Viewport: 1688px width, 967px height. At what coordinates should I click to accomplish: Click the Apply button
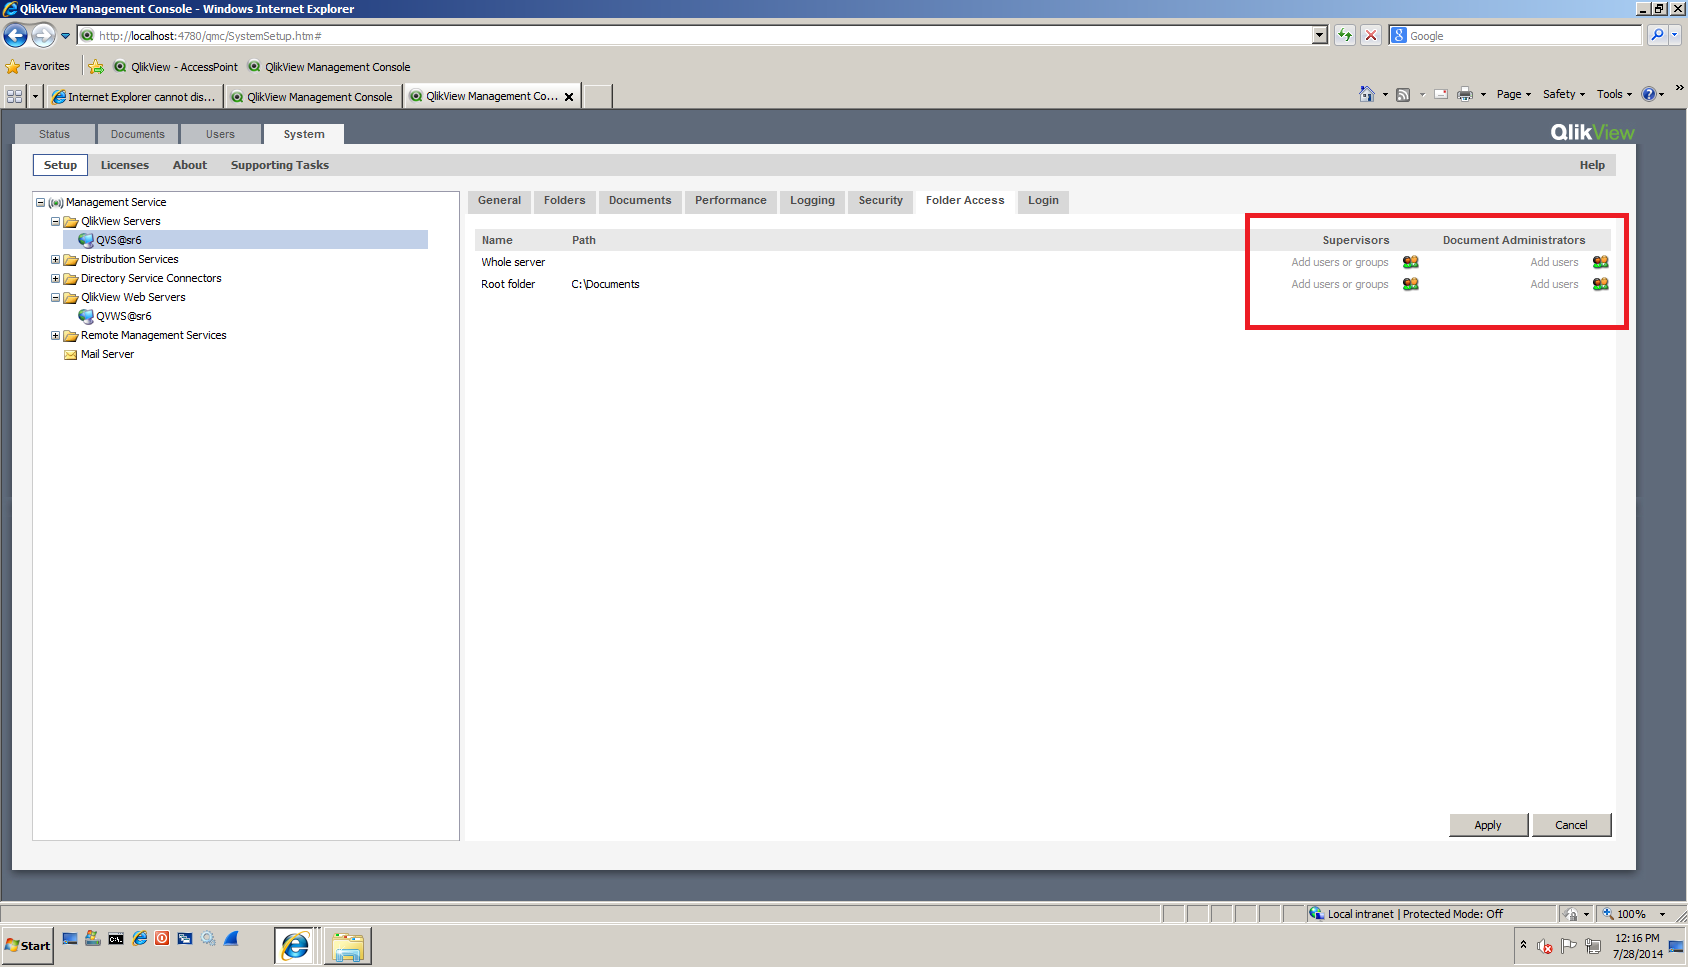[1488, 825]
